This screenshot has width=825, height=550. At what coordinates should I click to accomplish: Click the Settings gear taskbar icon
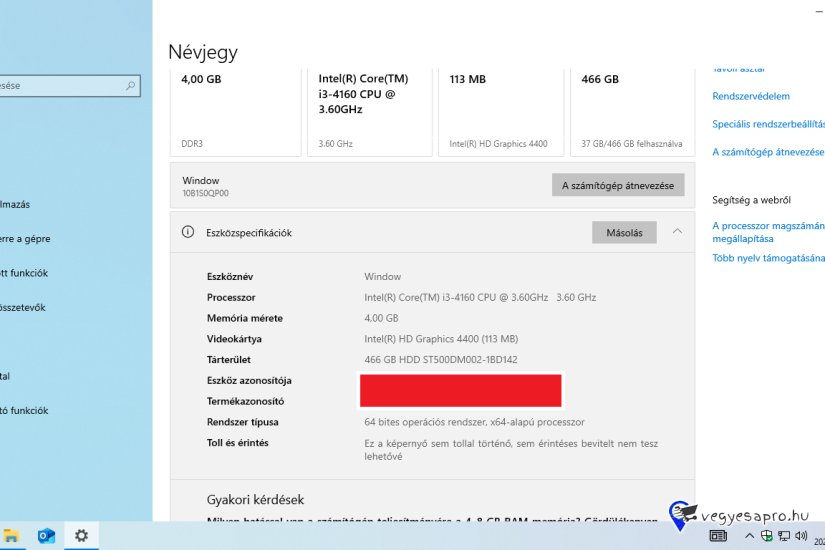pos(81,536)
